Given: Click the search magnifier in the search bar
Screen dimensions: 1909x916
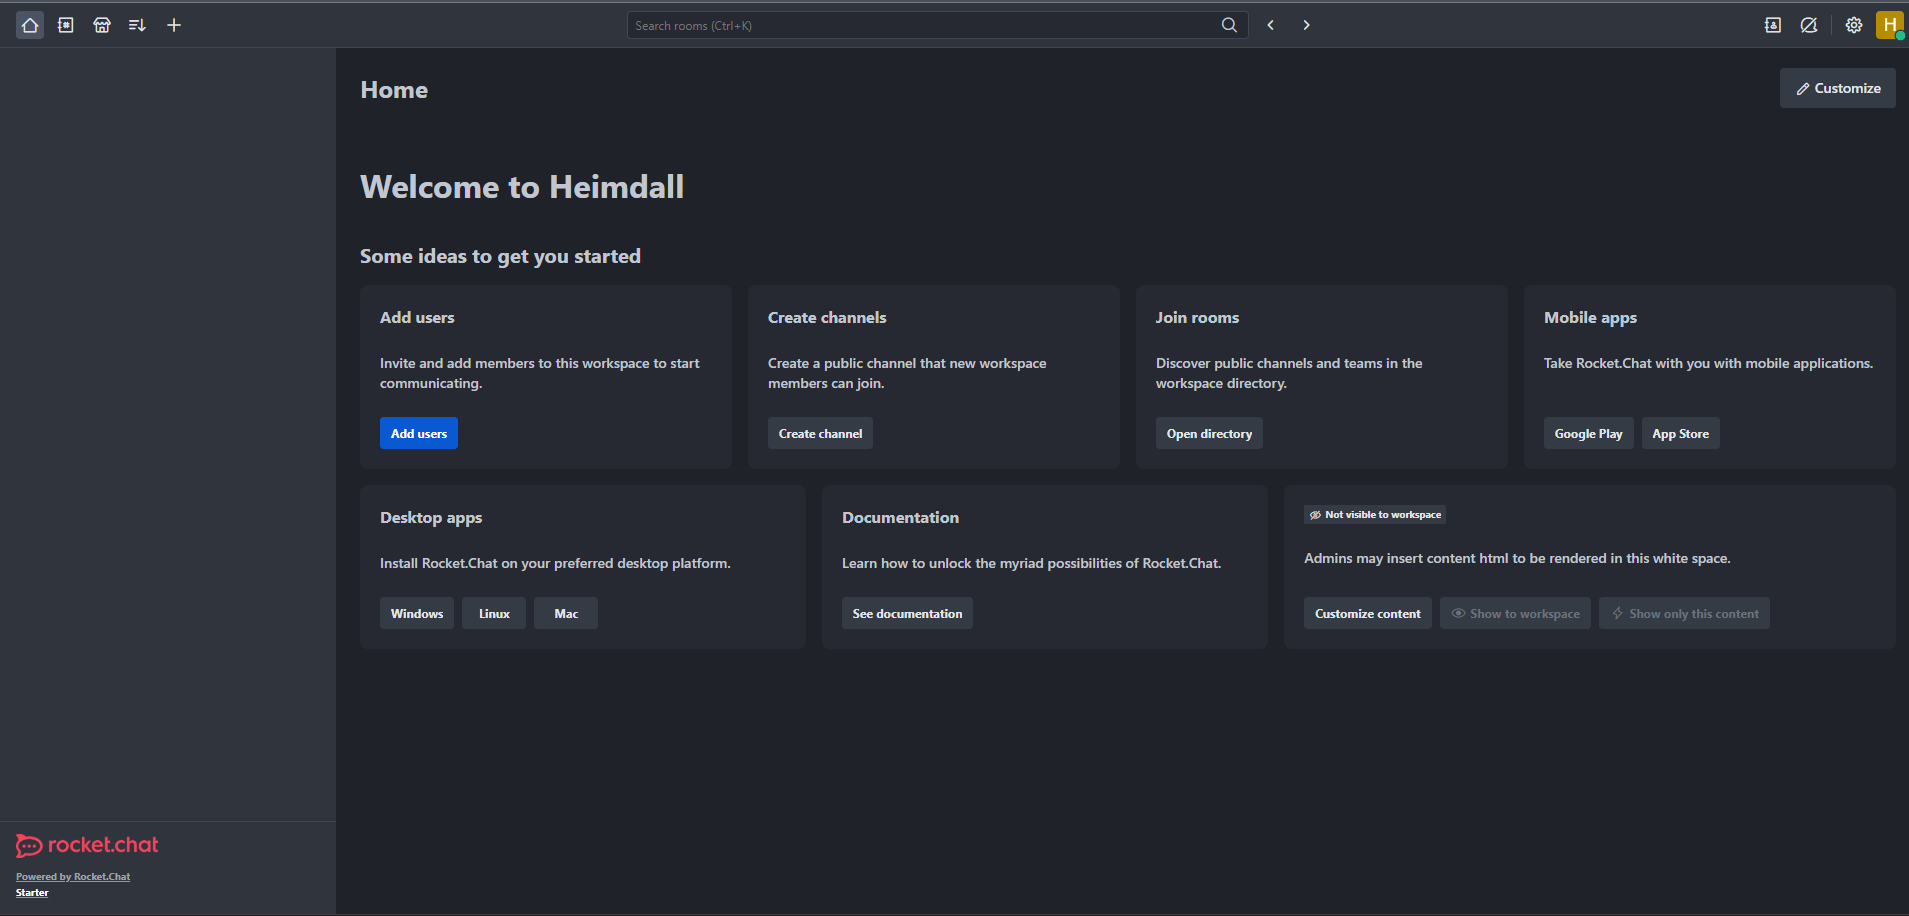Looking at the screenshot, I should click(x=1229, y=24).
